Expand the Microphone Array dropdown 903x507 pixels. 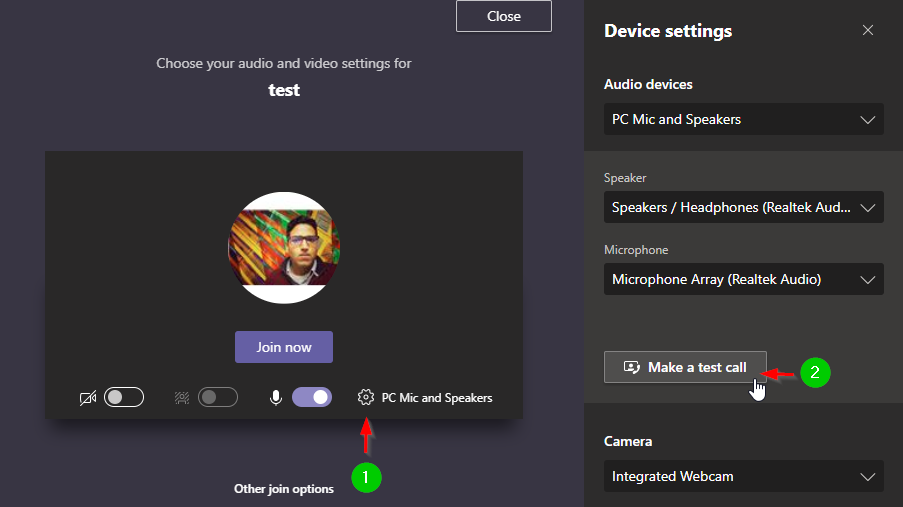tap(743, 279)
